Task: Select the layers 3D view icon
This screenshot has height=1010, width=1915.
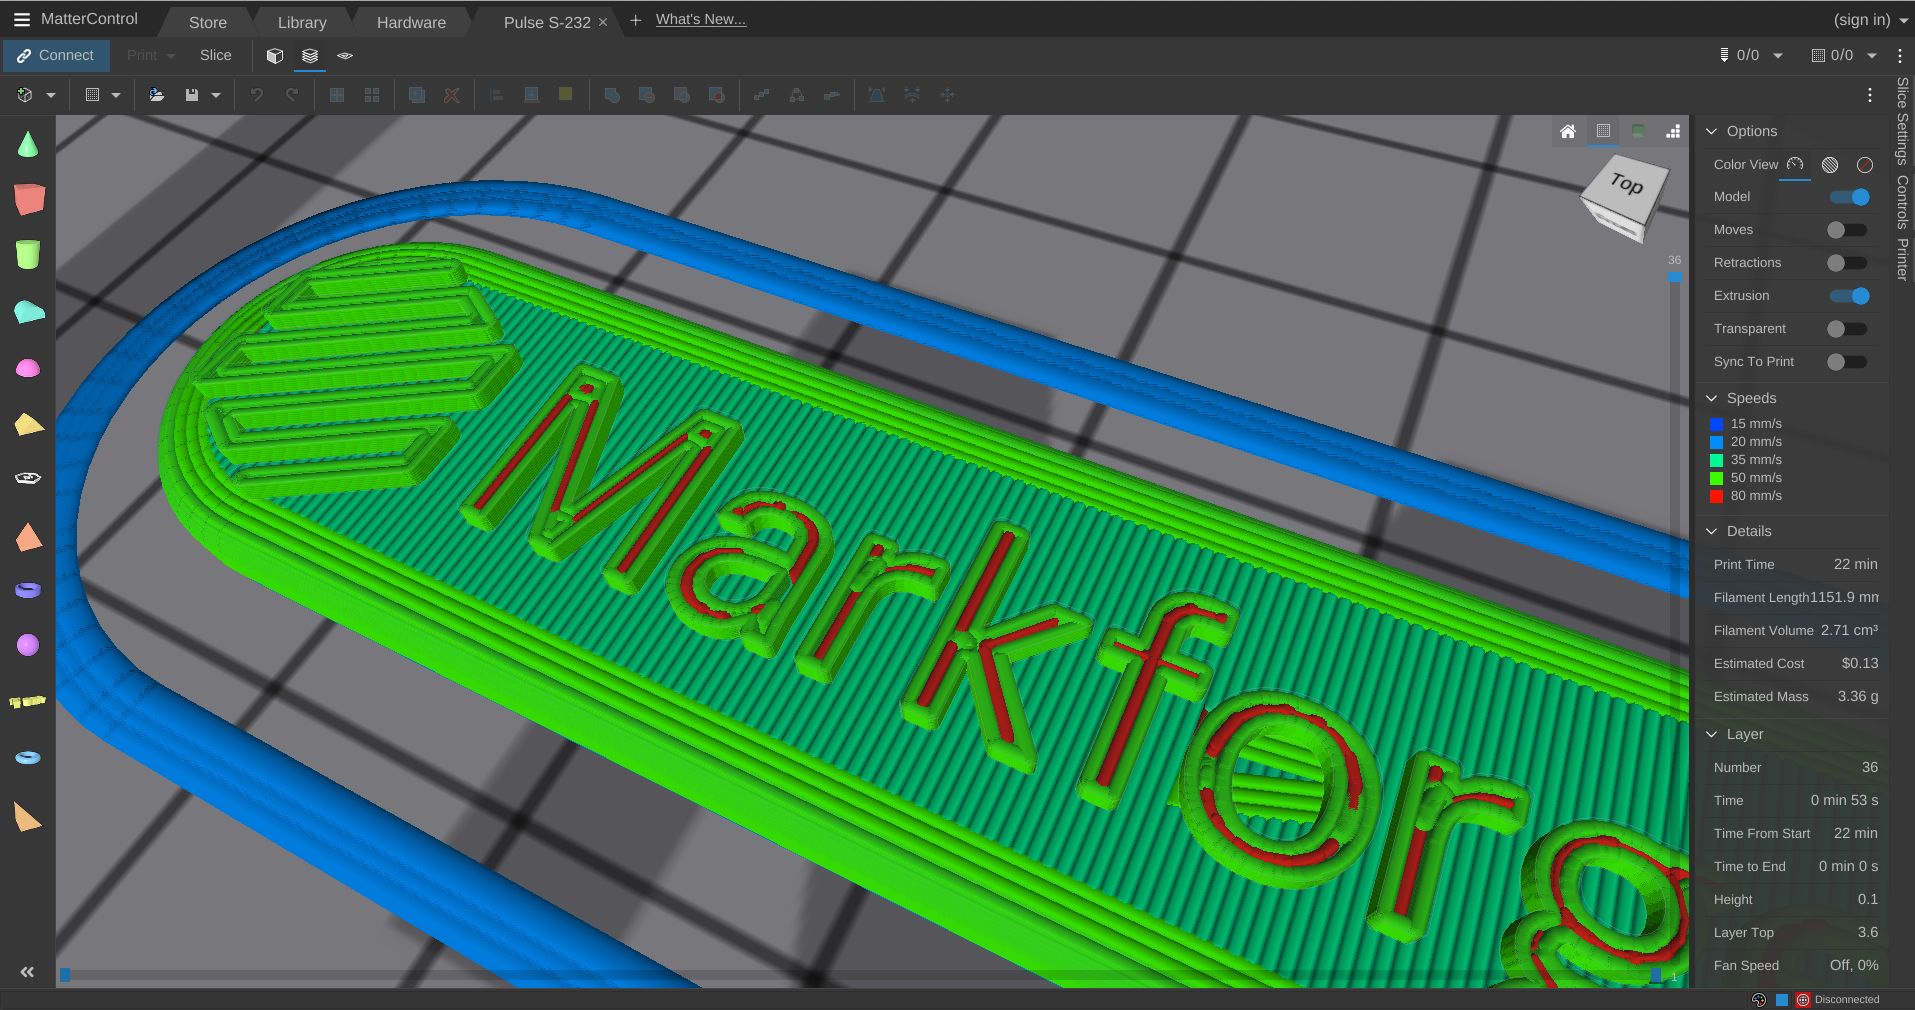Action: [x=310, y=56]
